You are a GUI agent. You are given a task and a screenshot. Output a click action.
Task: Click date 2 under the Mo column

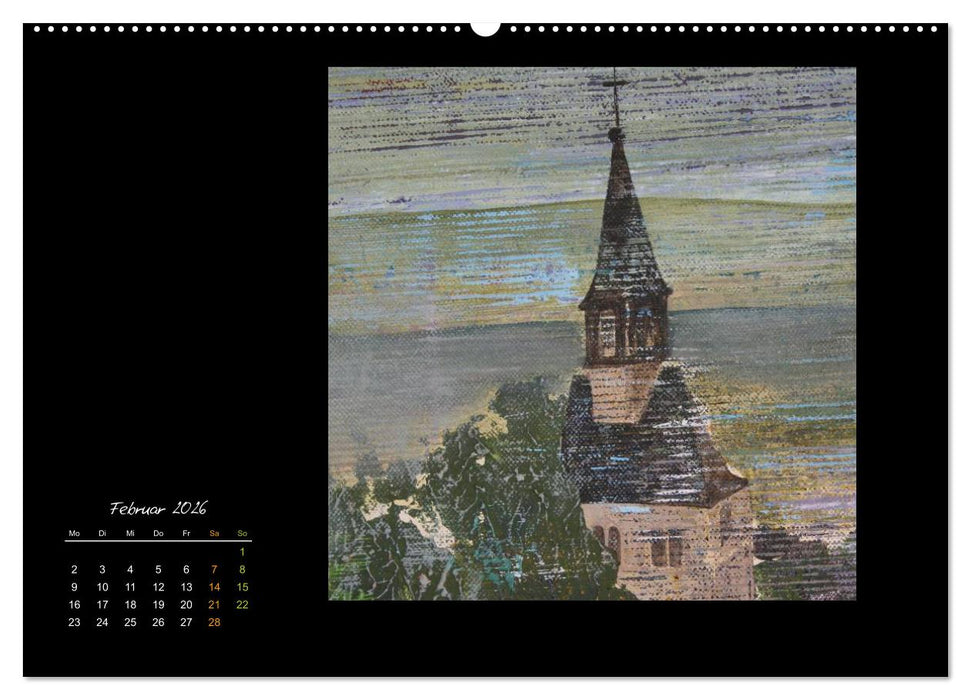pos(73,568)
